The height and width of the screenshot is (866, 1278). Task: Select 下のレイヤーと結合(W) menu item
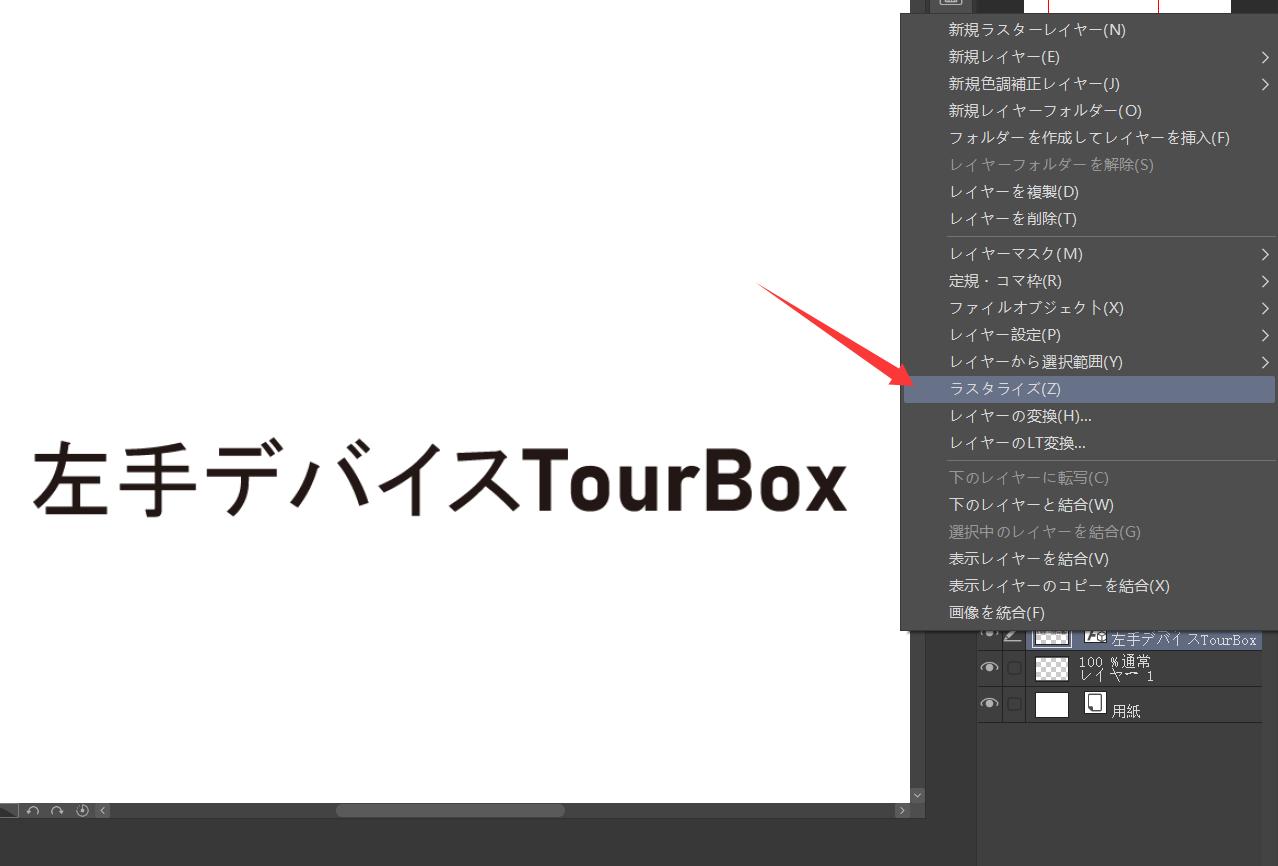point(1030,505)
